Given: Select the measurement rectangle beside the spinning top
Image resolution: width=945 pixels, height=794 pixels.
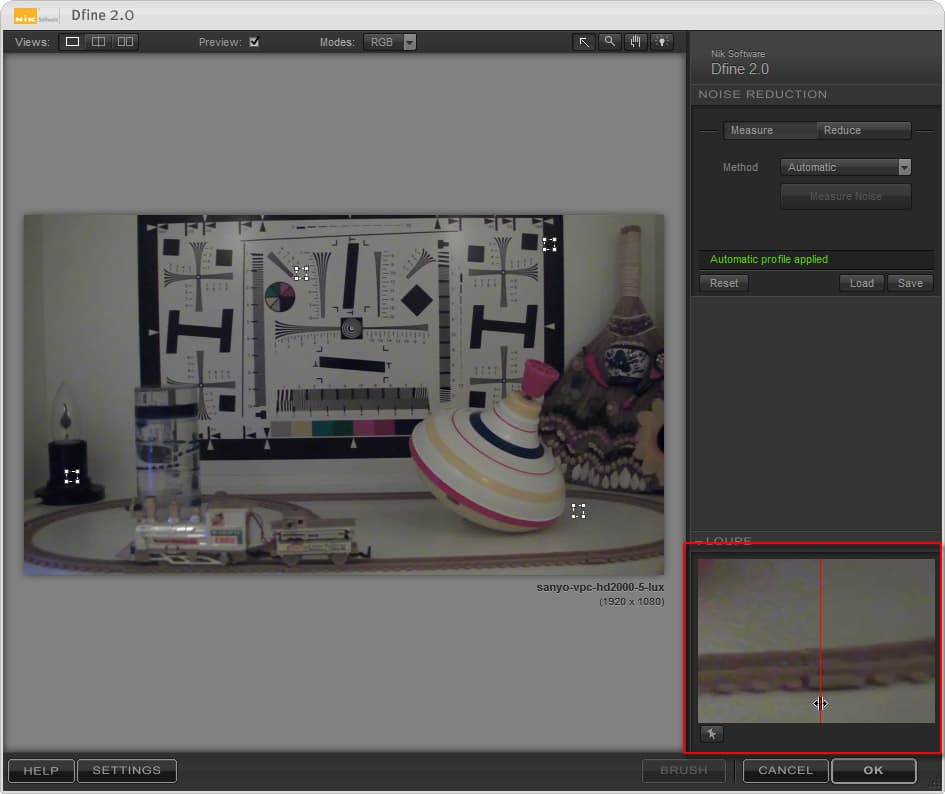Looking at the screenshot, I should click(579, 511).
